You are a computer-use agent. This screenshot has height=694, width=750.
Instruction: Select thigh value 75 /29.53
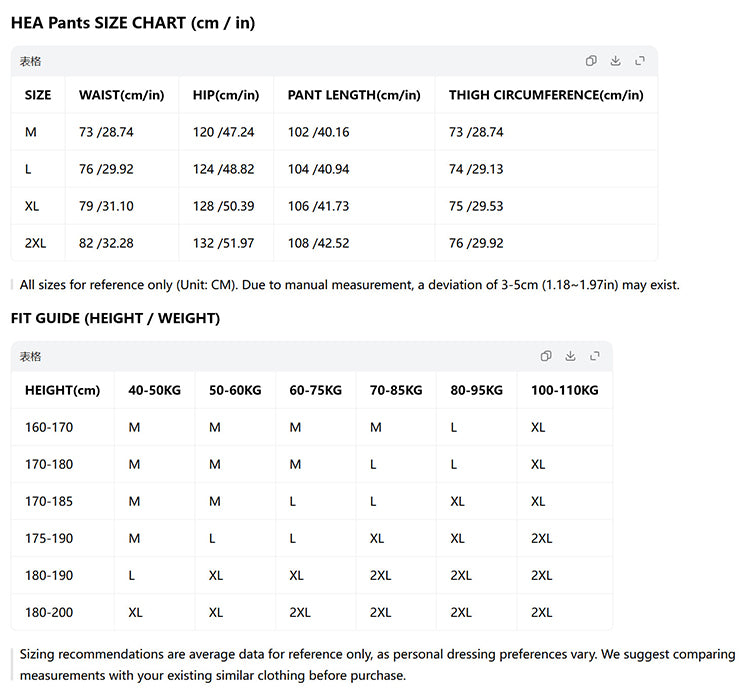click(x=476, y=206)
